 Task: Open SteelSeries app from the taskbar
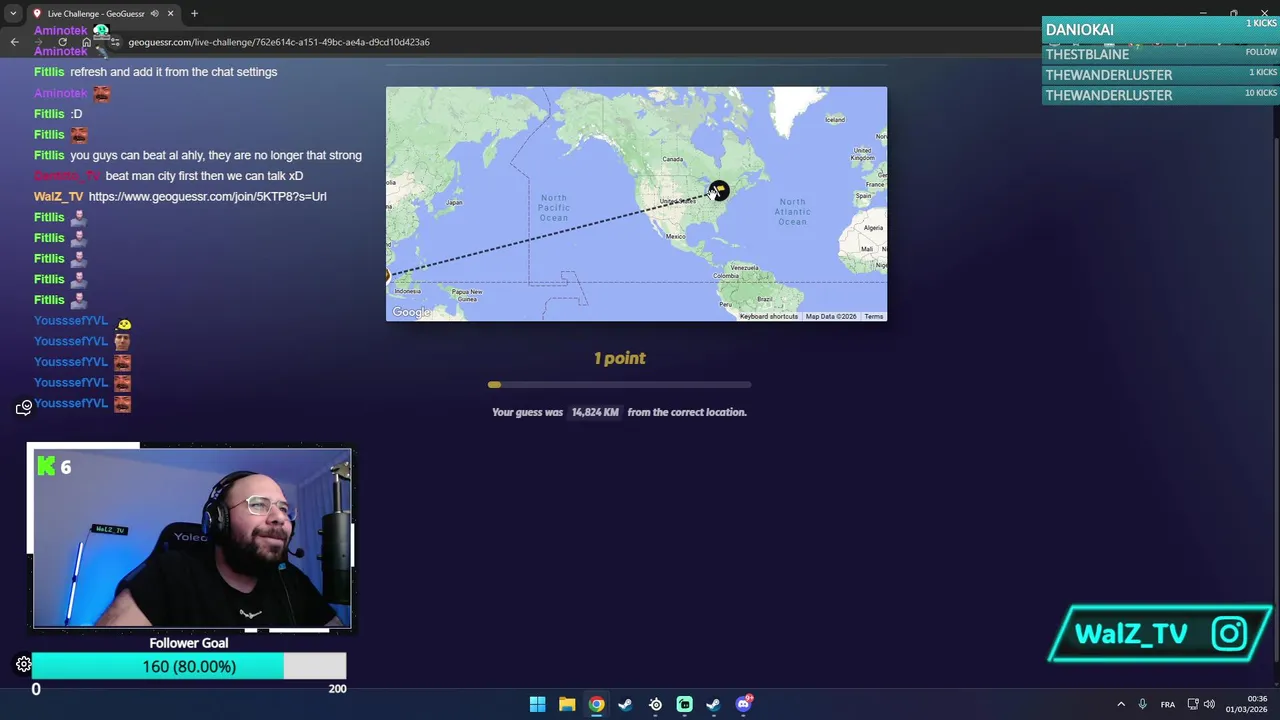[x=655, y=704]
